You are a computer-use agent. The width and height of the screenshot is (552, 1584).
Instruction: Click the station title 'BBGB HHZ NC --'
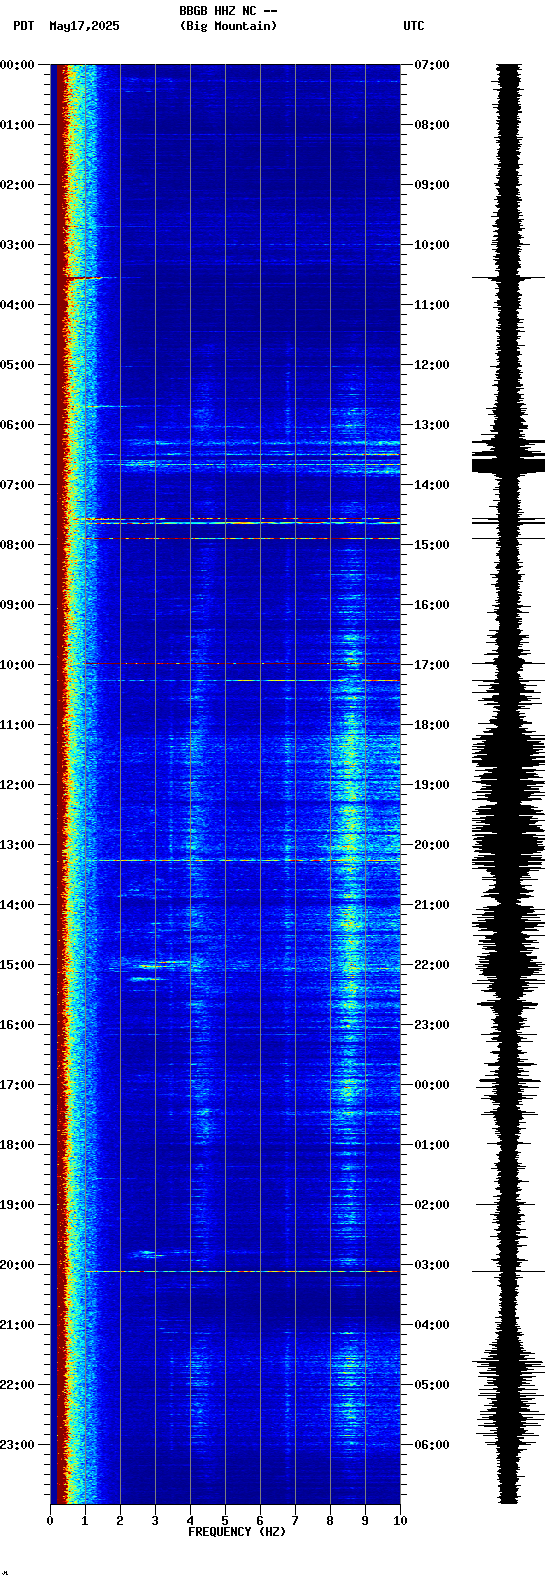click(x=228, y=11)
